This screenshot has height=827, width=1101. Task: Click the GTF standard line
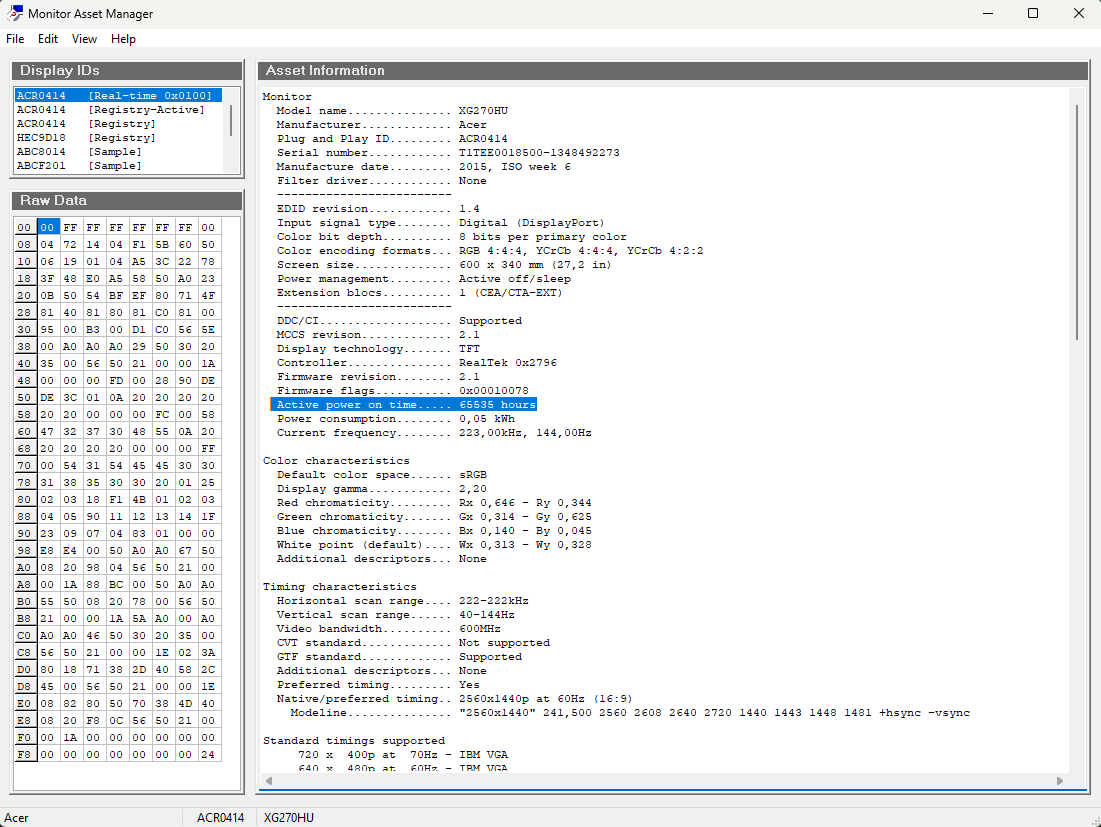coord(399,658)
